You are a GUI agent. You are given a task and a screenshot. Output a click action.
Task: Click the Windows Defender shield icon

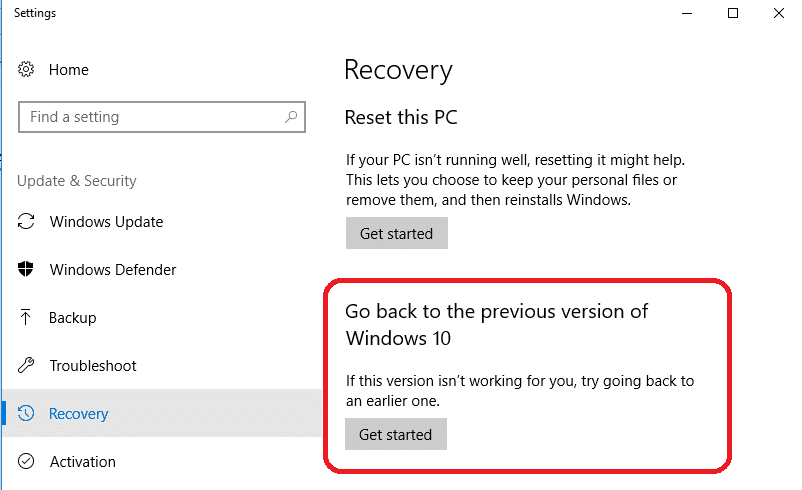point(27,270)
